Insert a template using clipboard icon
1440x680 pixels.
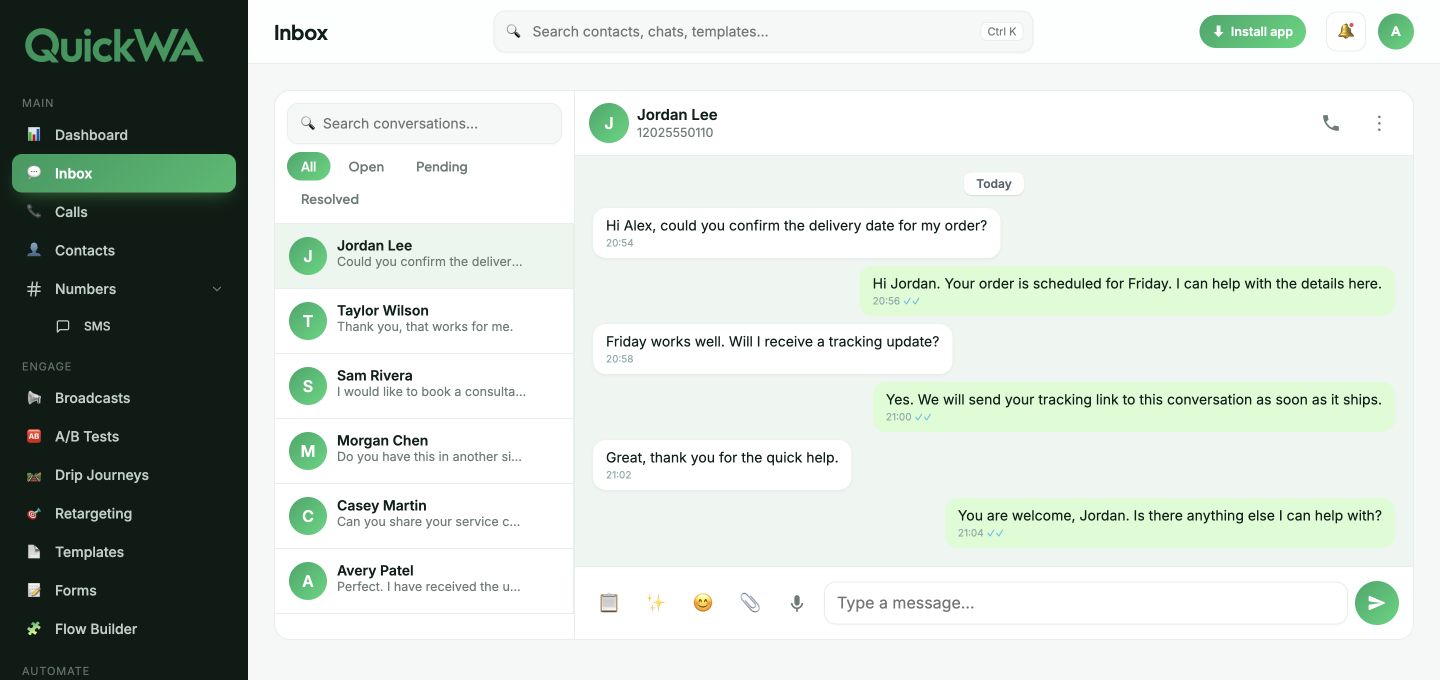click(x=609, y=603)
